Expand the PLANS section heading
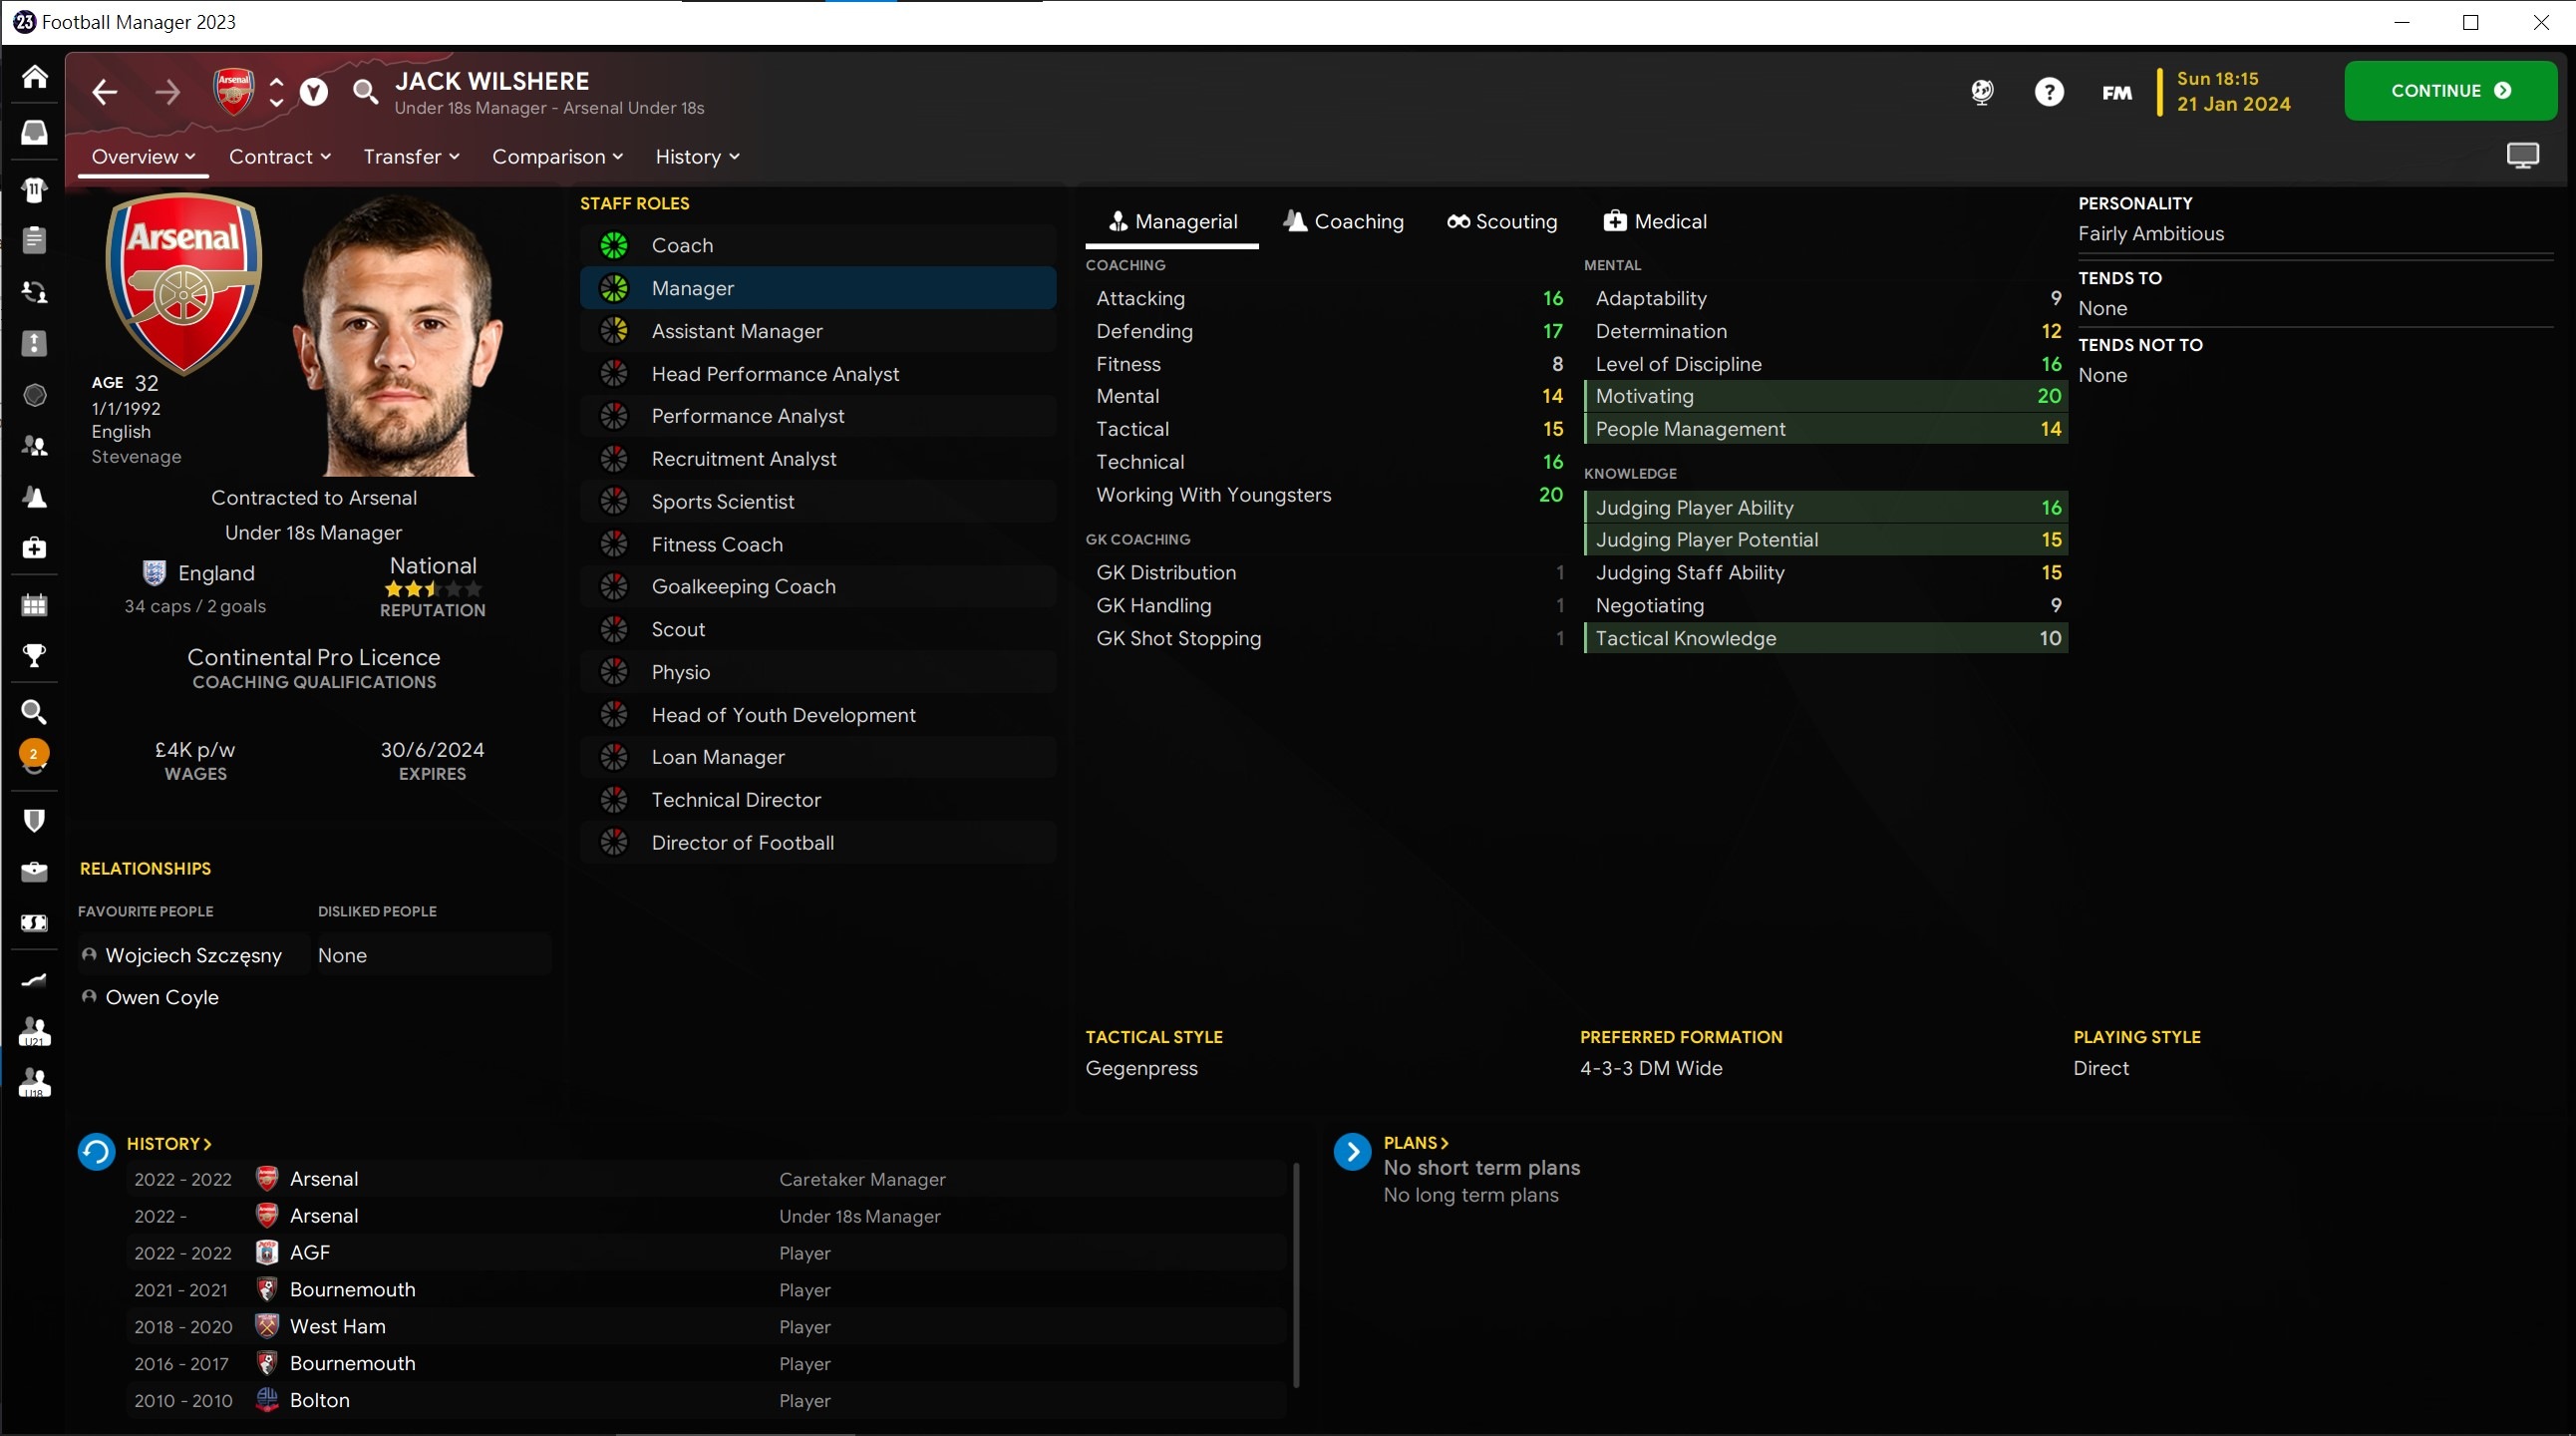This screenshot has width=2576, height=1436. point(1416,1143)
